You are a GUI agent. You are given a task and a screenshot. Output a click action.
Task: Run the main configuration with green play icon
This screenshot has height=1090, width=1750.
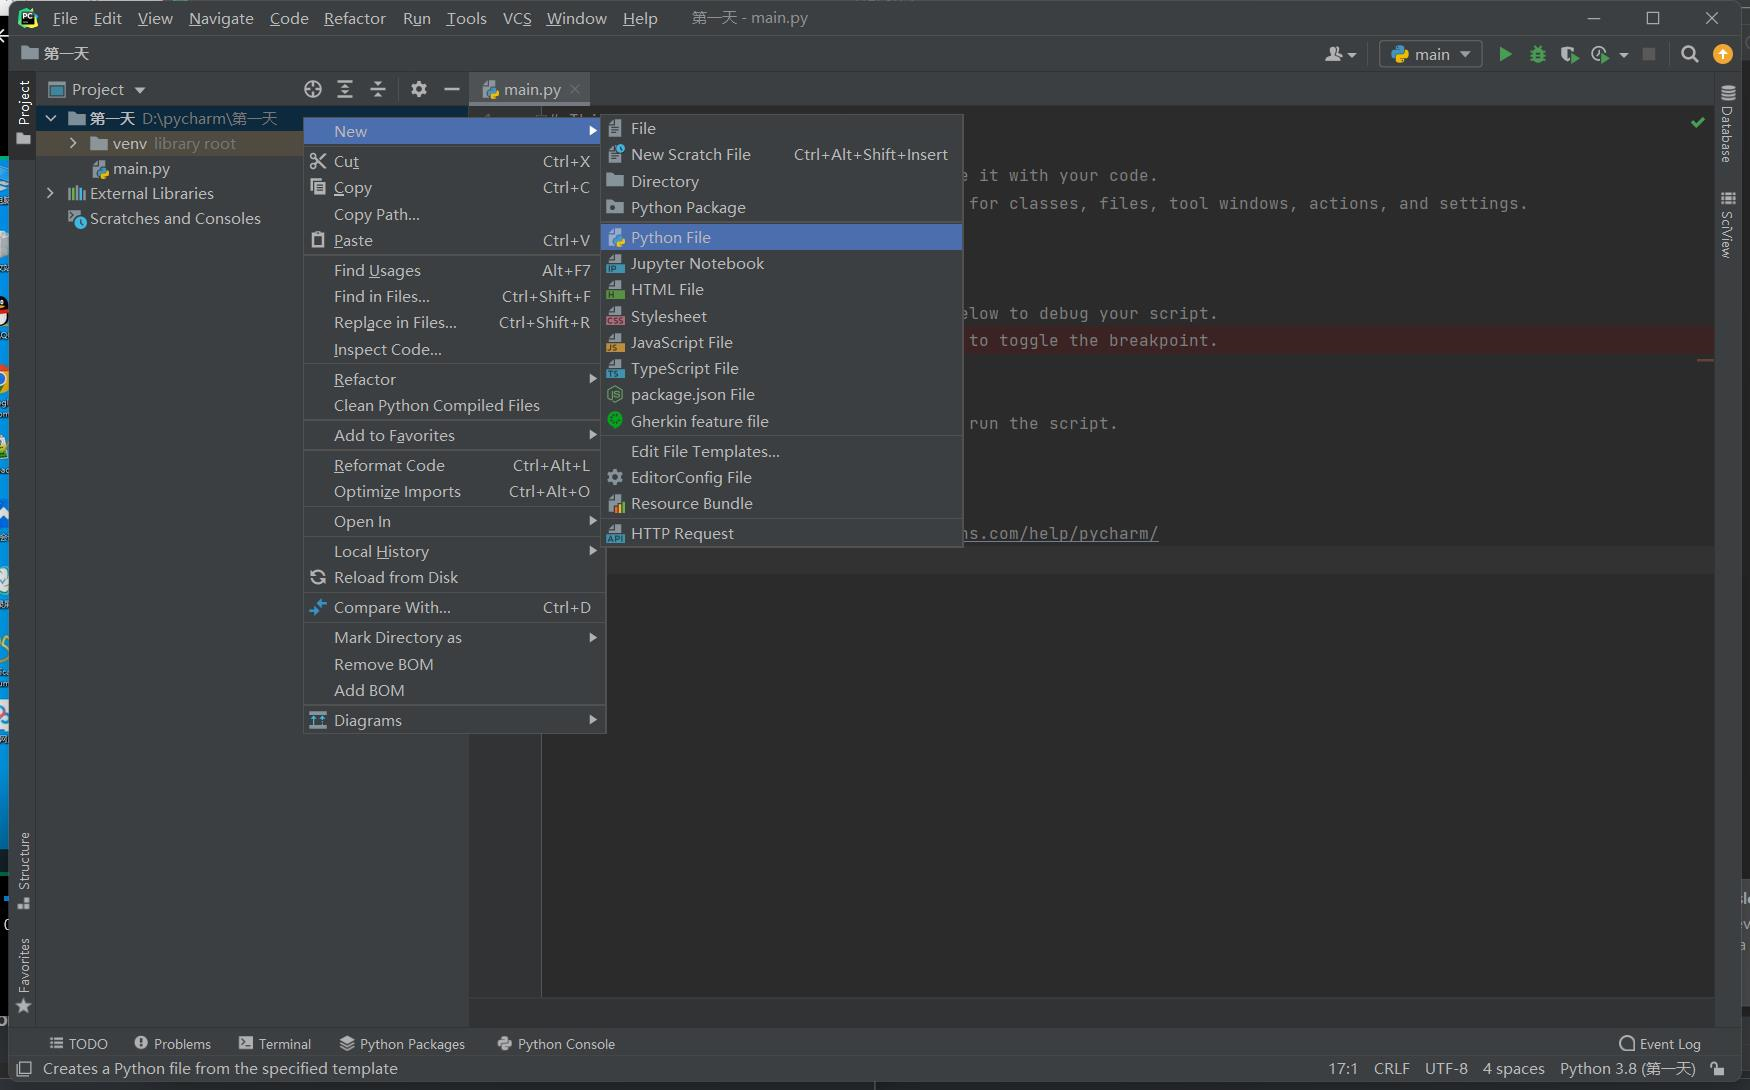[x=1505, y=54]
